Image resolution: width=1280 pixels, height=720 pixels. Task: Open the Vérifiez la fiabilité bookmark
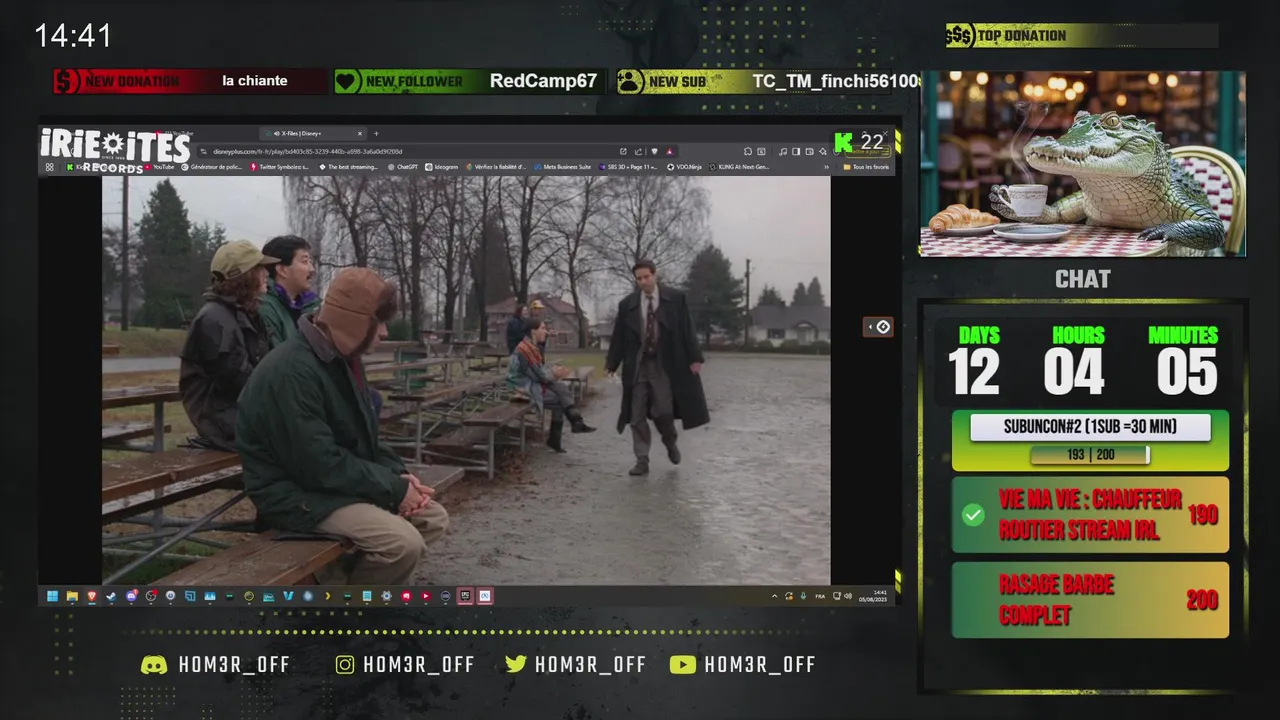(x=497, y=167)
